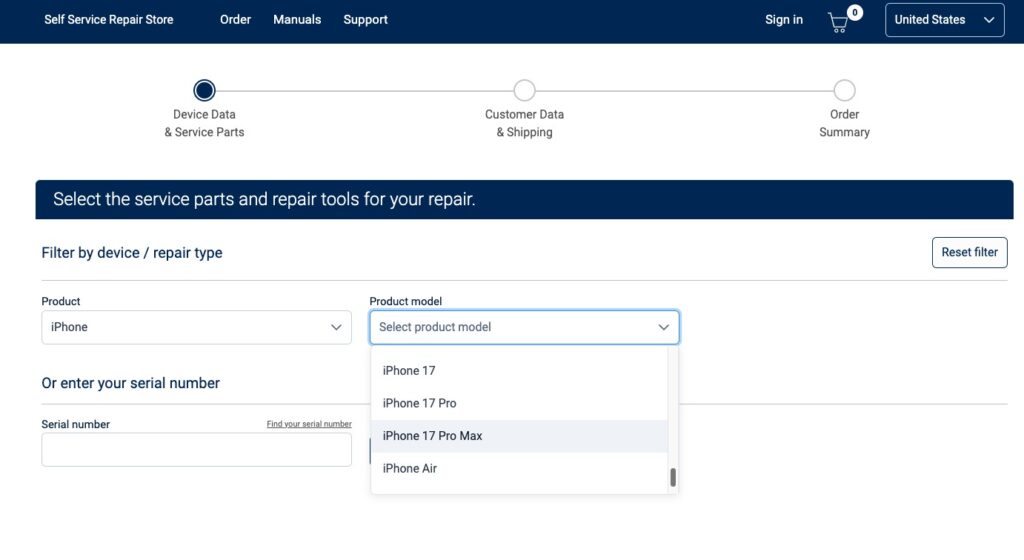Click into the Serial number input field
Image resolution: width=1024 pixels, height=560 pixels.
pos(196,450)
